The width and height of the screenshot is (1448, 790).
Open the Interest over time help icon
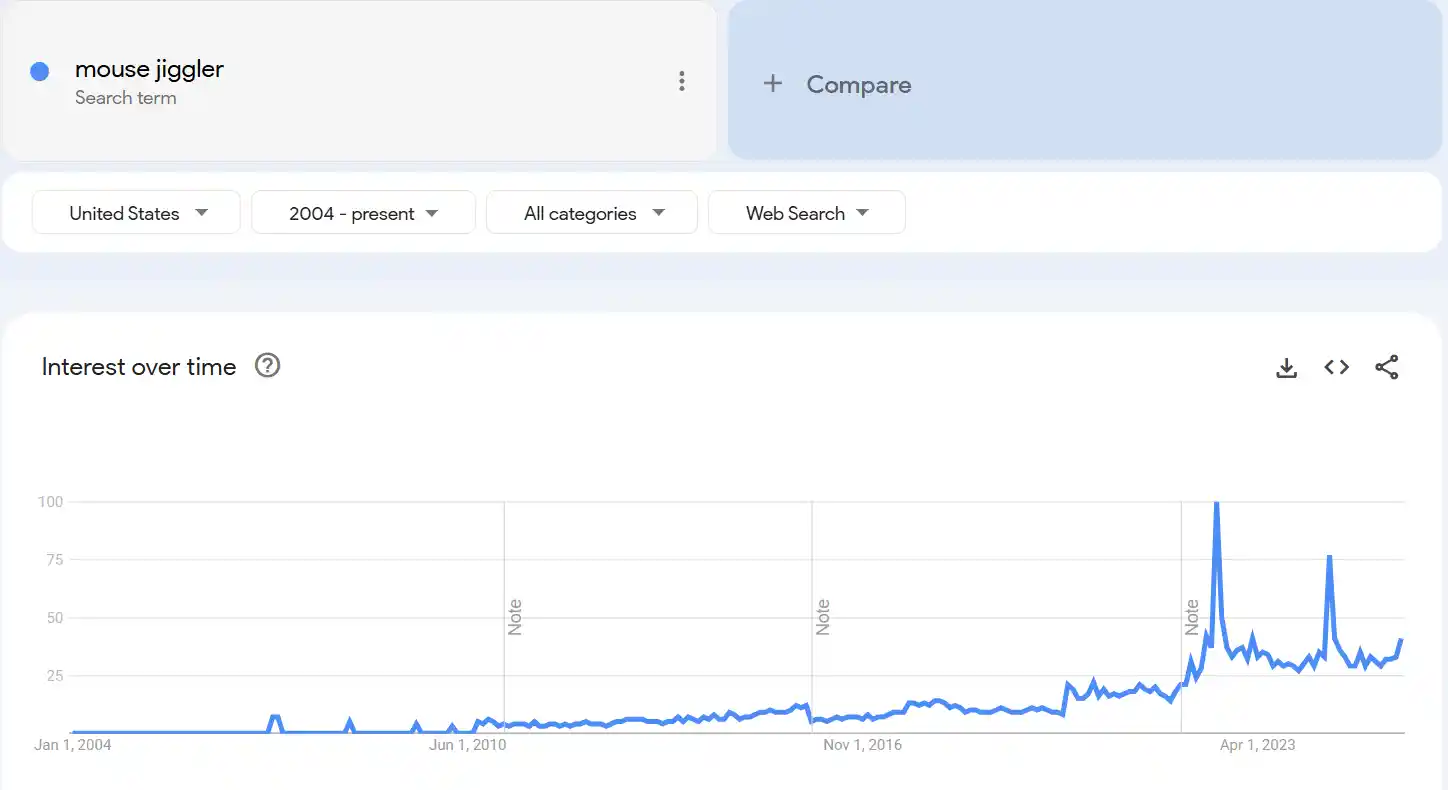pyautogui.click(x=268, y=366)
